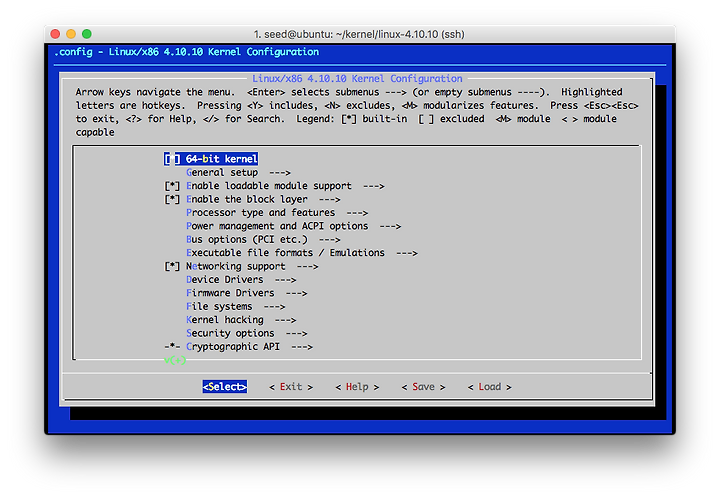720x498 pixels.
Task: Click the Load button
Action: [489, 387]
